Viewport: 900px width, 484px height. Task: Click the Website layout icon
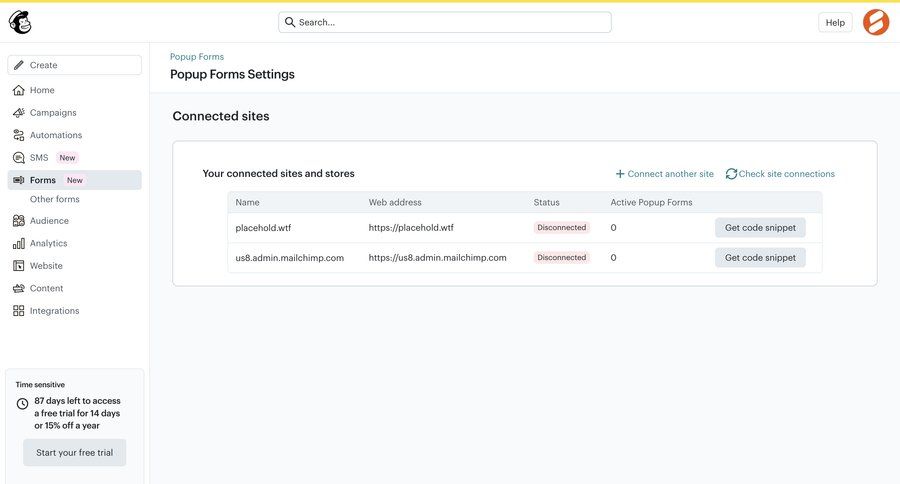(19, 266)
